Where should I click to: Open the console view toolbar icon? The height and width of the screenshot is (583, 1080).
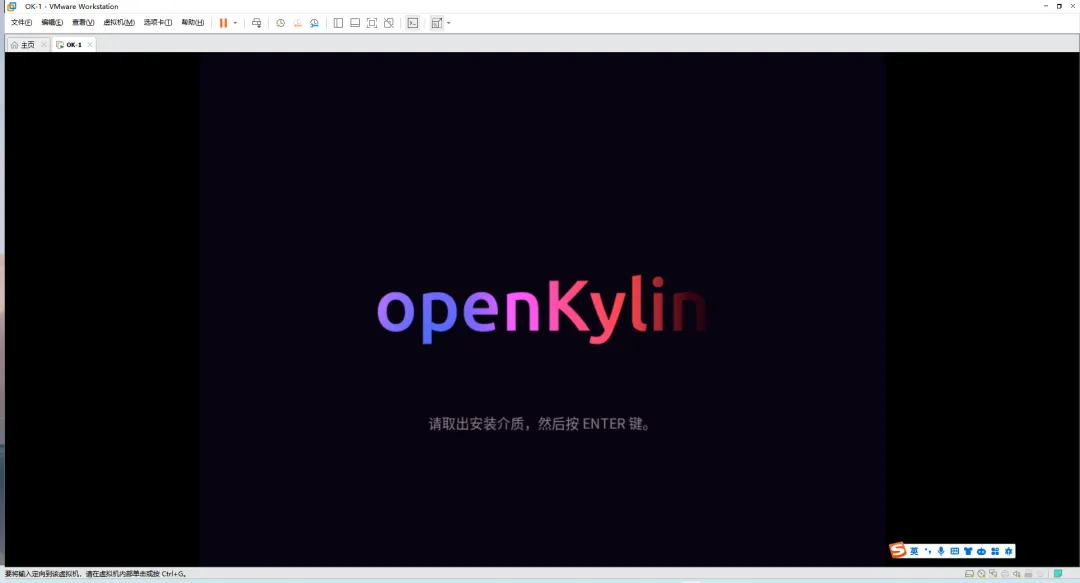coord(413,23)
